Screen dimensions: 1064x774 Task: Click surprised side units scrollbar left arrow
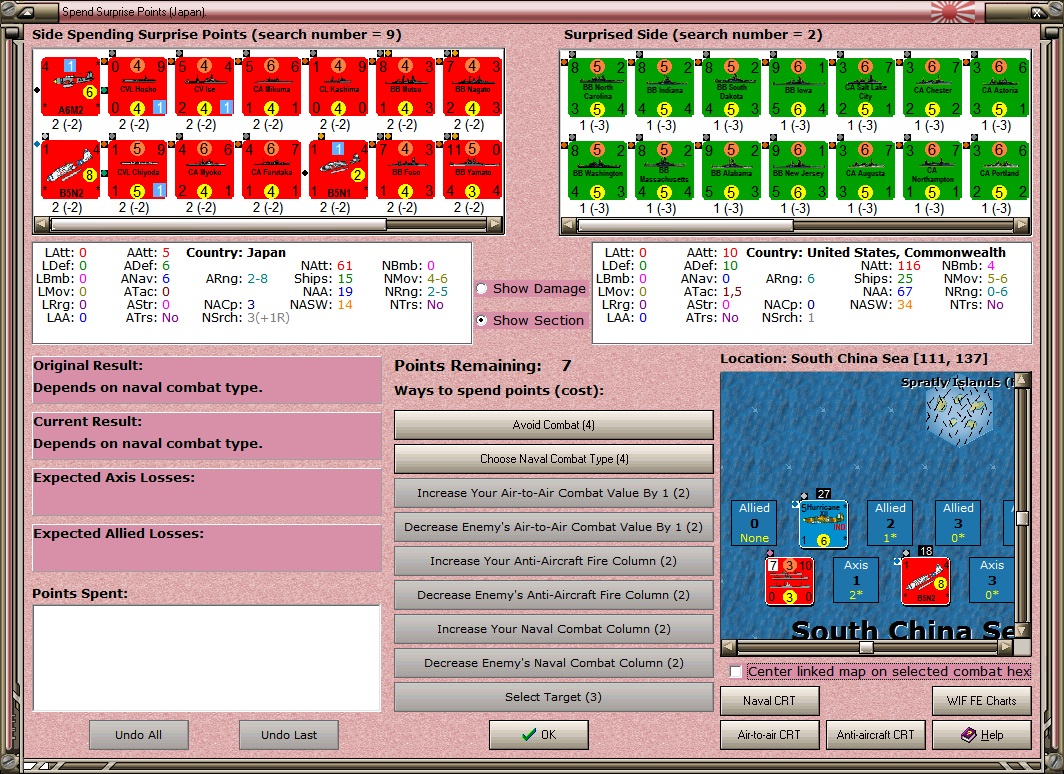(x=569, y=225)
